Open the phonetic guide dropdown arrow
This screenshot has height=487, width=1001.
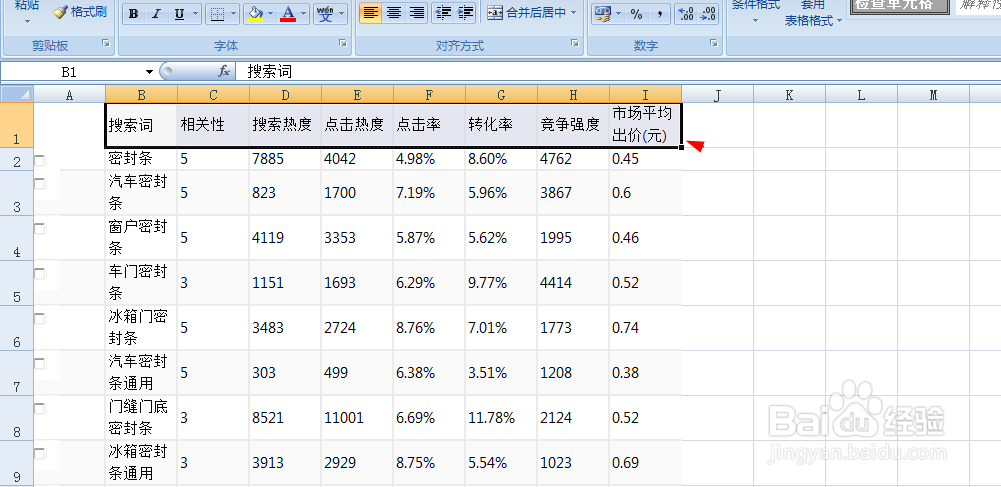tap(341, 13)
